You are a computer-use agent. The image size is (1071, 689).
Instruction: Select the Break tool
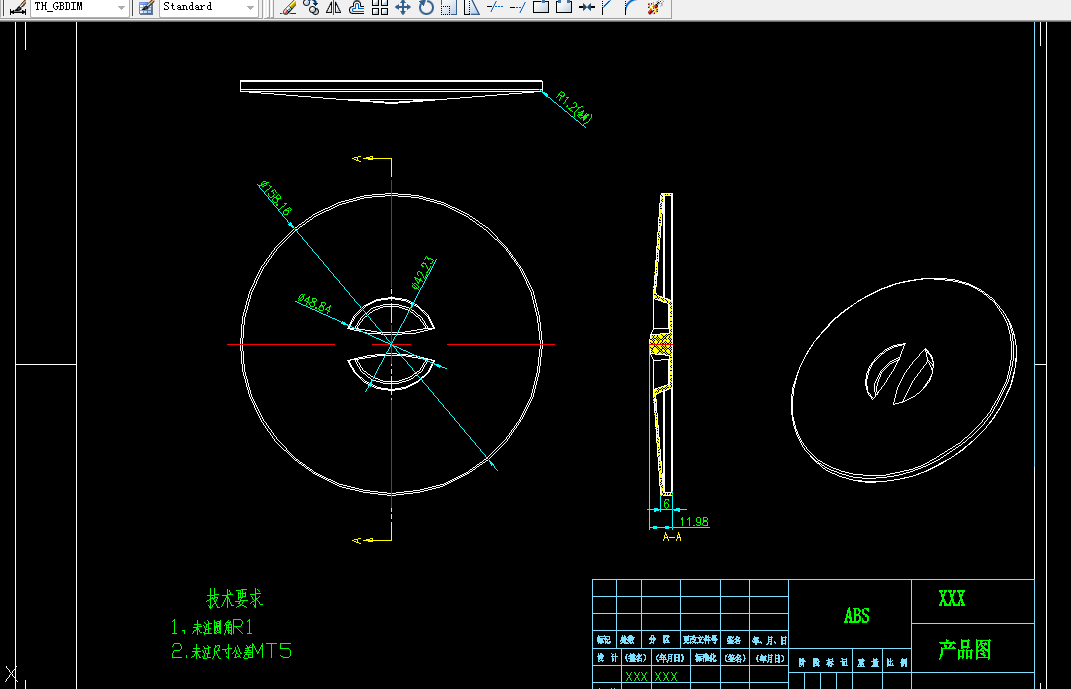(564, 8)
